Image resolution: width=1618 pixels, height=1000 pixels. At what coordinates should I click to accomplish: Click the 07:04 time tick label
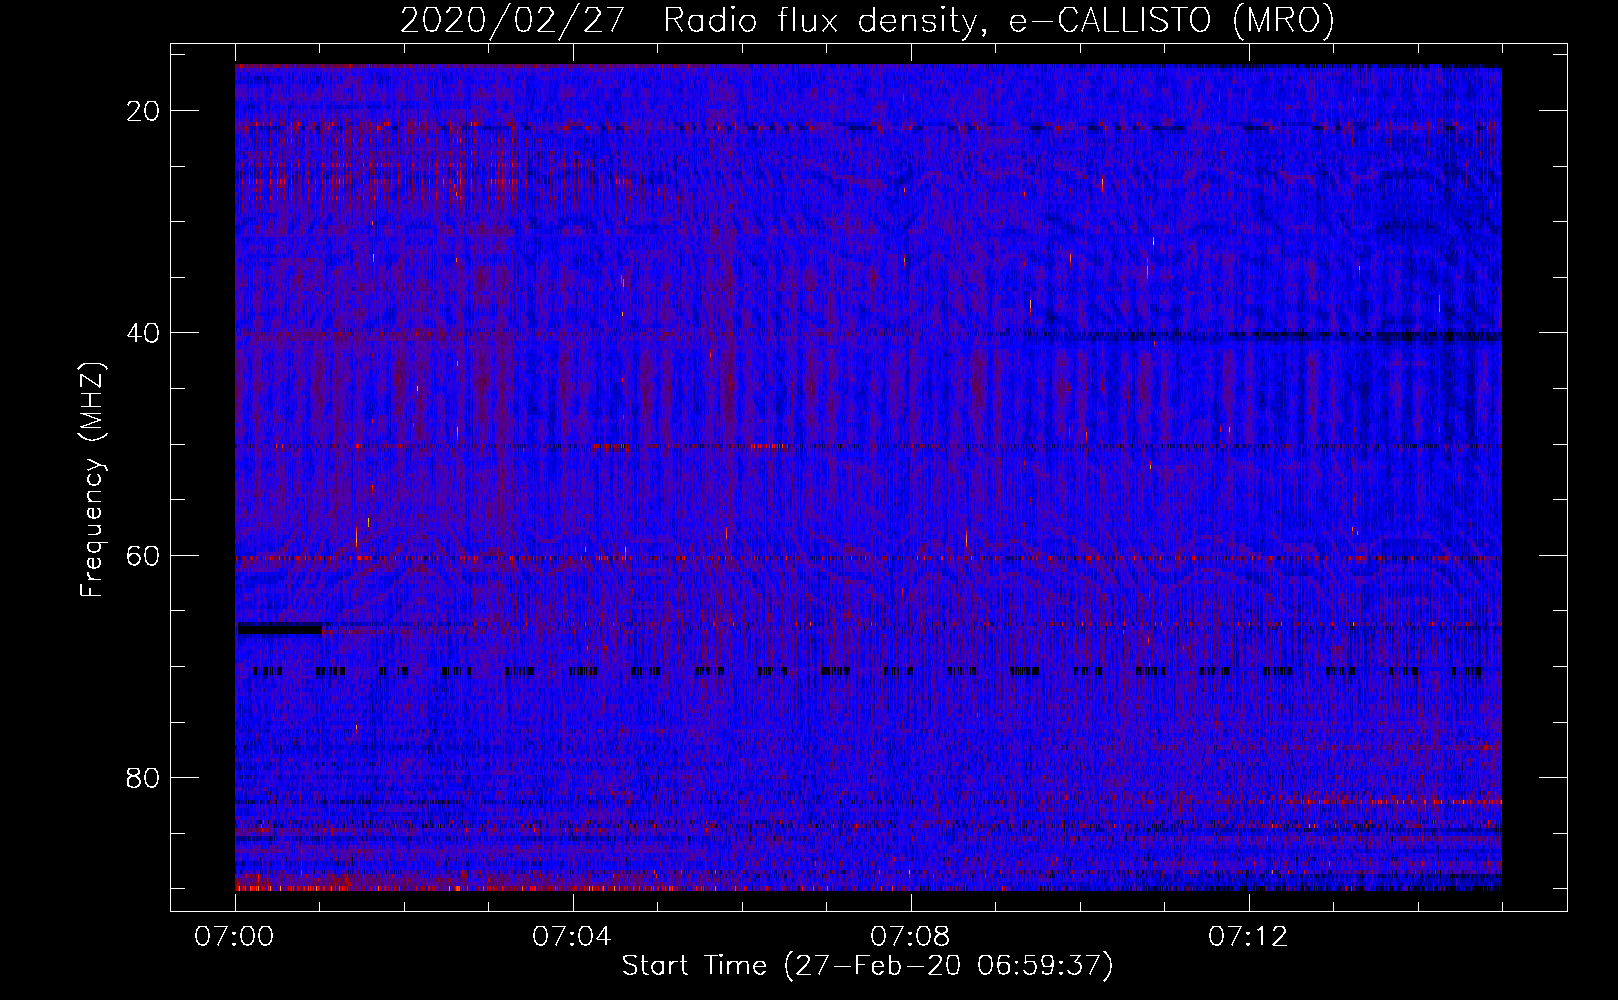point(572,936)
